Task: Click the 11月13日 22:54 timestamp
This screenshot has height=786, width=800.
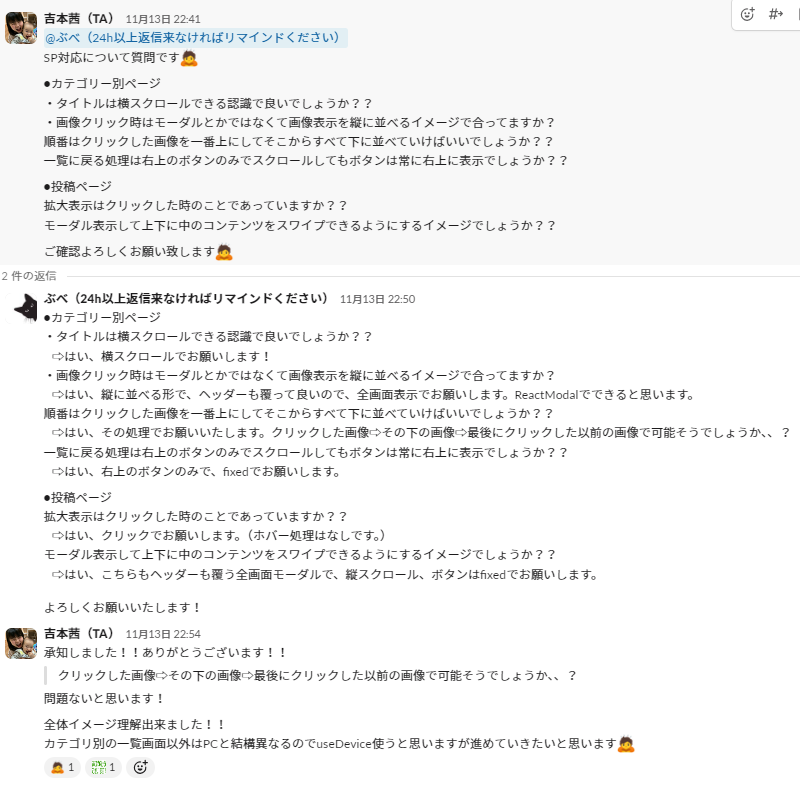Action: [163, 634]
